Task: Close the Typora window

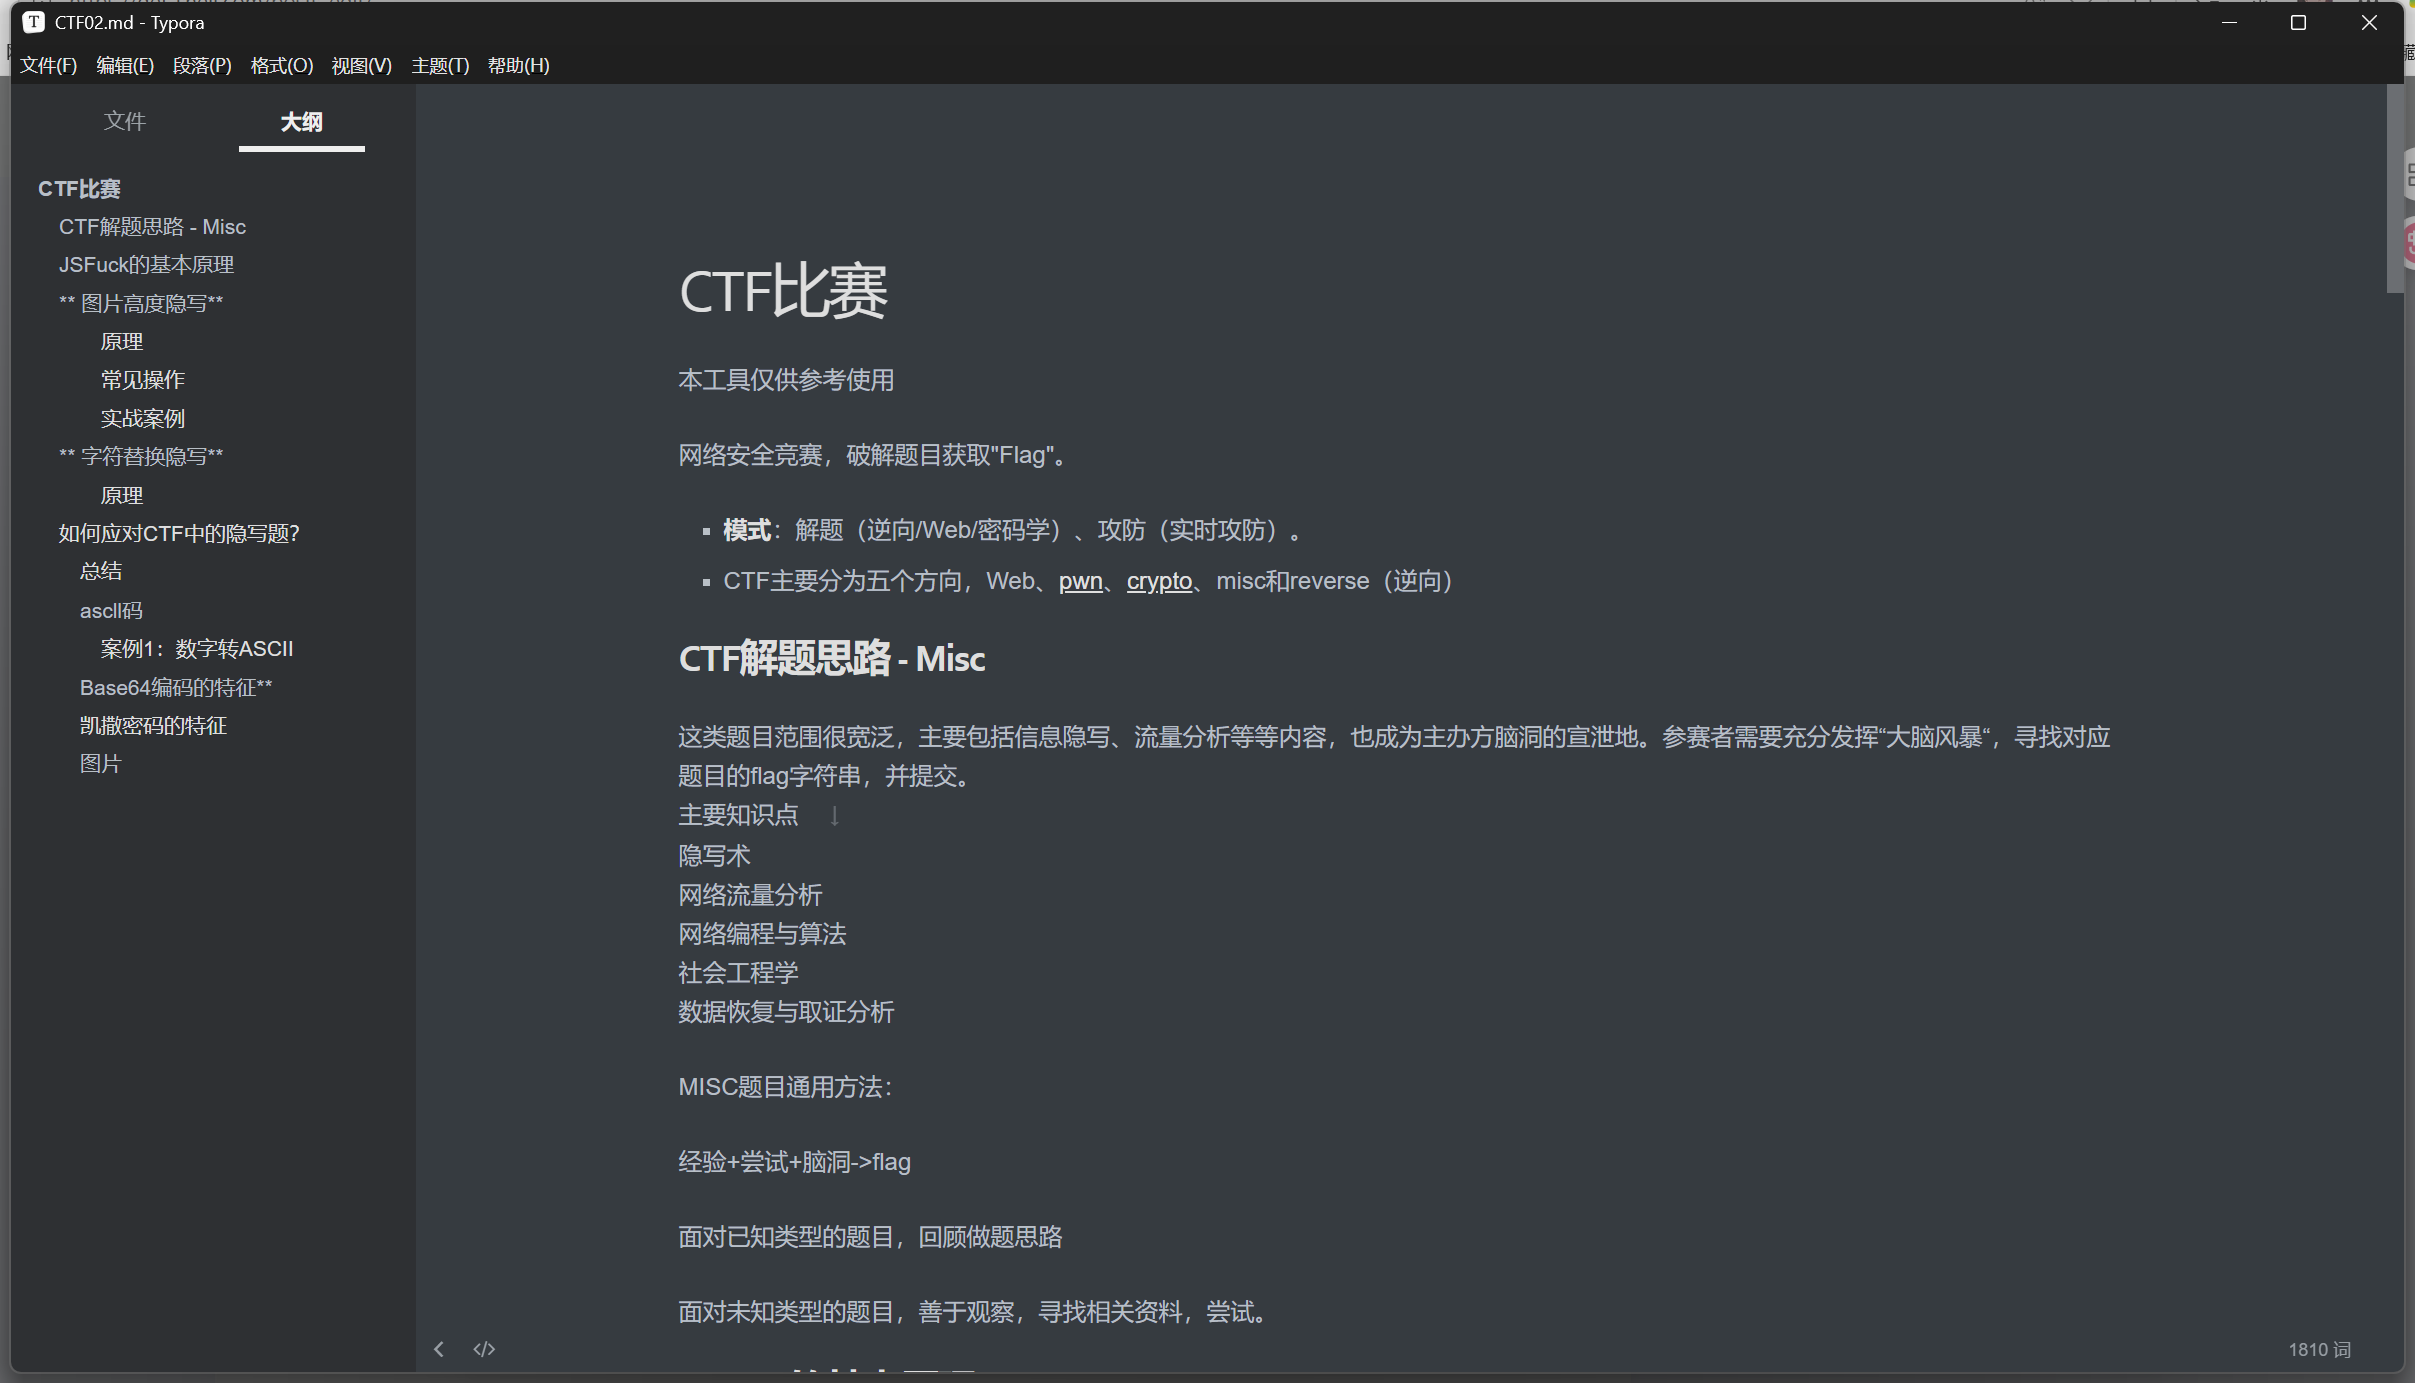Action: 2369,22
